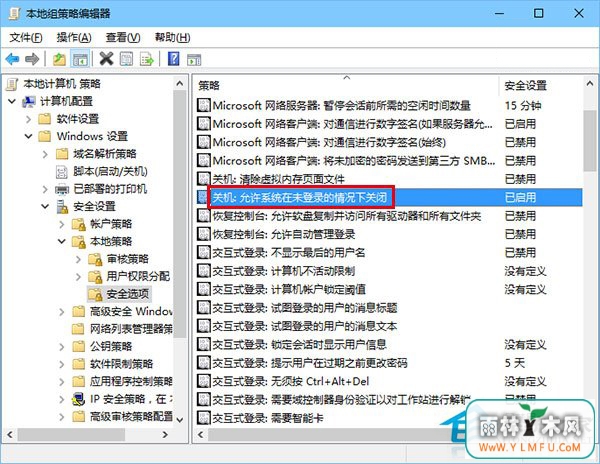Click the 脚本(启动/关机) script icon
This screenshot has height=464, width=600.
click(x=62, y=171)
